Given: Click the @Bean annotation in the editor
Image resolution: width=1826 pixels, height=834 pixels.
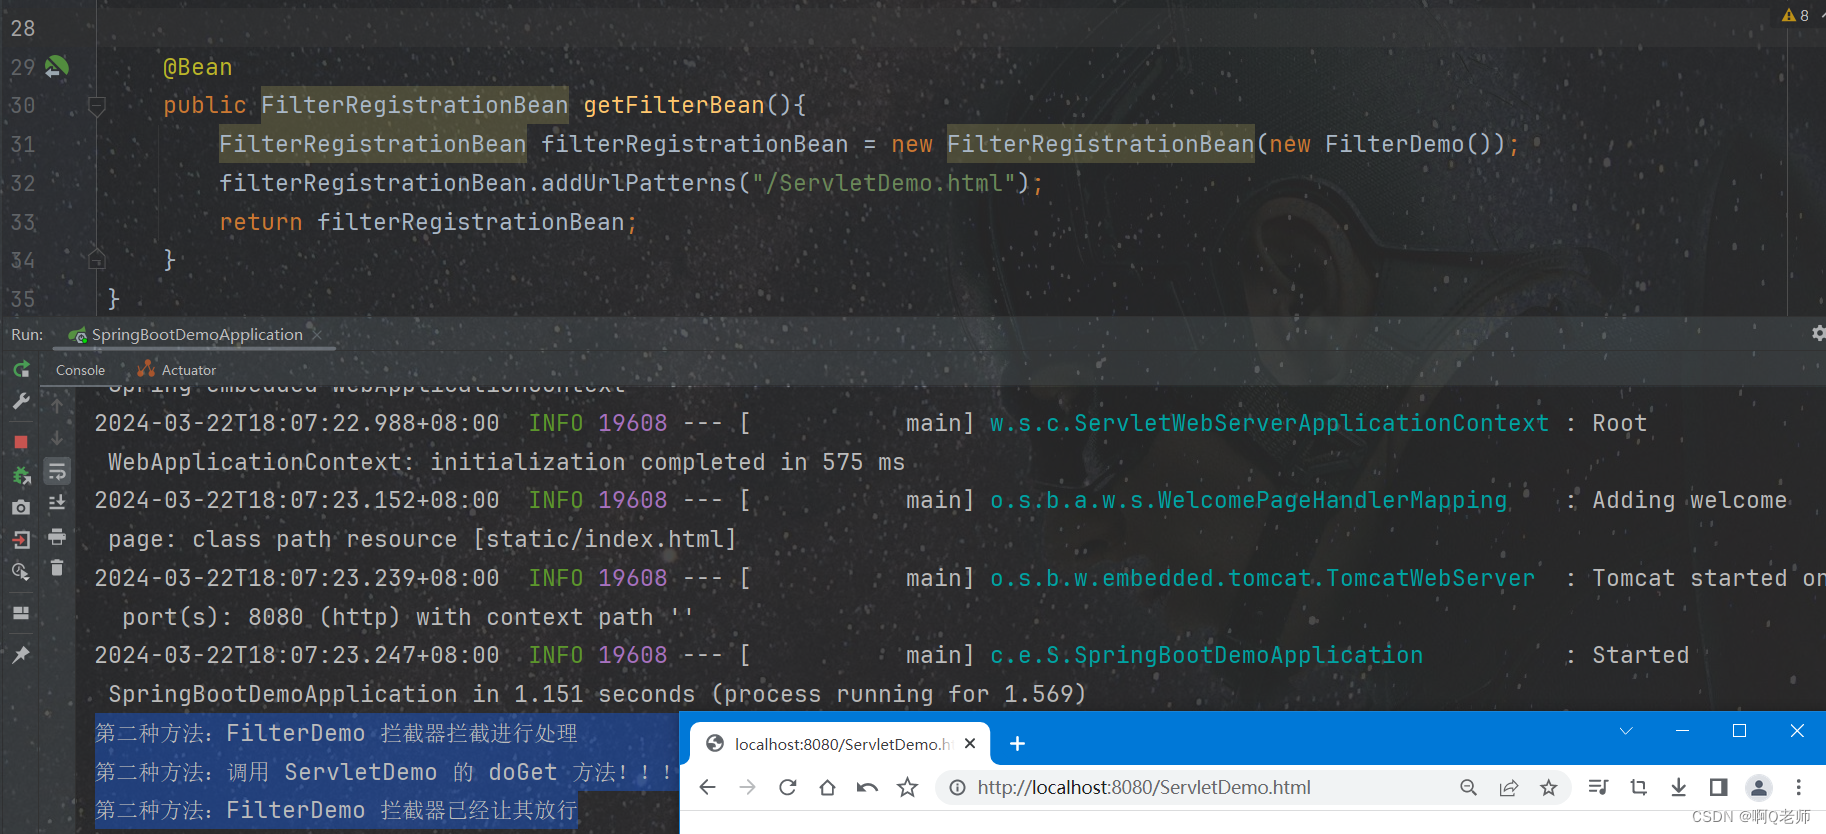Looking at the screenshot, I should click(198, 67).
